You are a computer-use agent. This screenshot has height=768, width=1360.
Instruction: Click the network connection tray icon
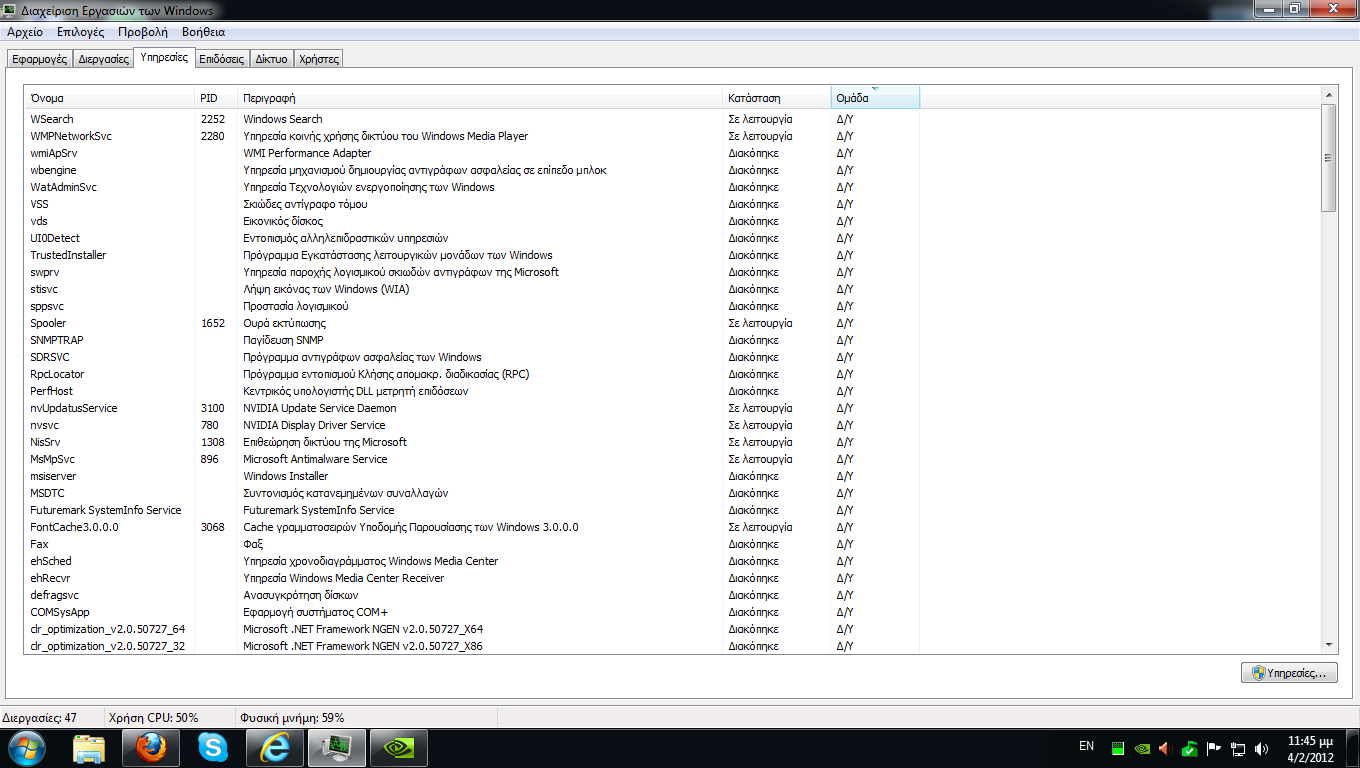click(1238, 748)
